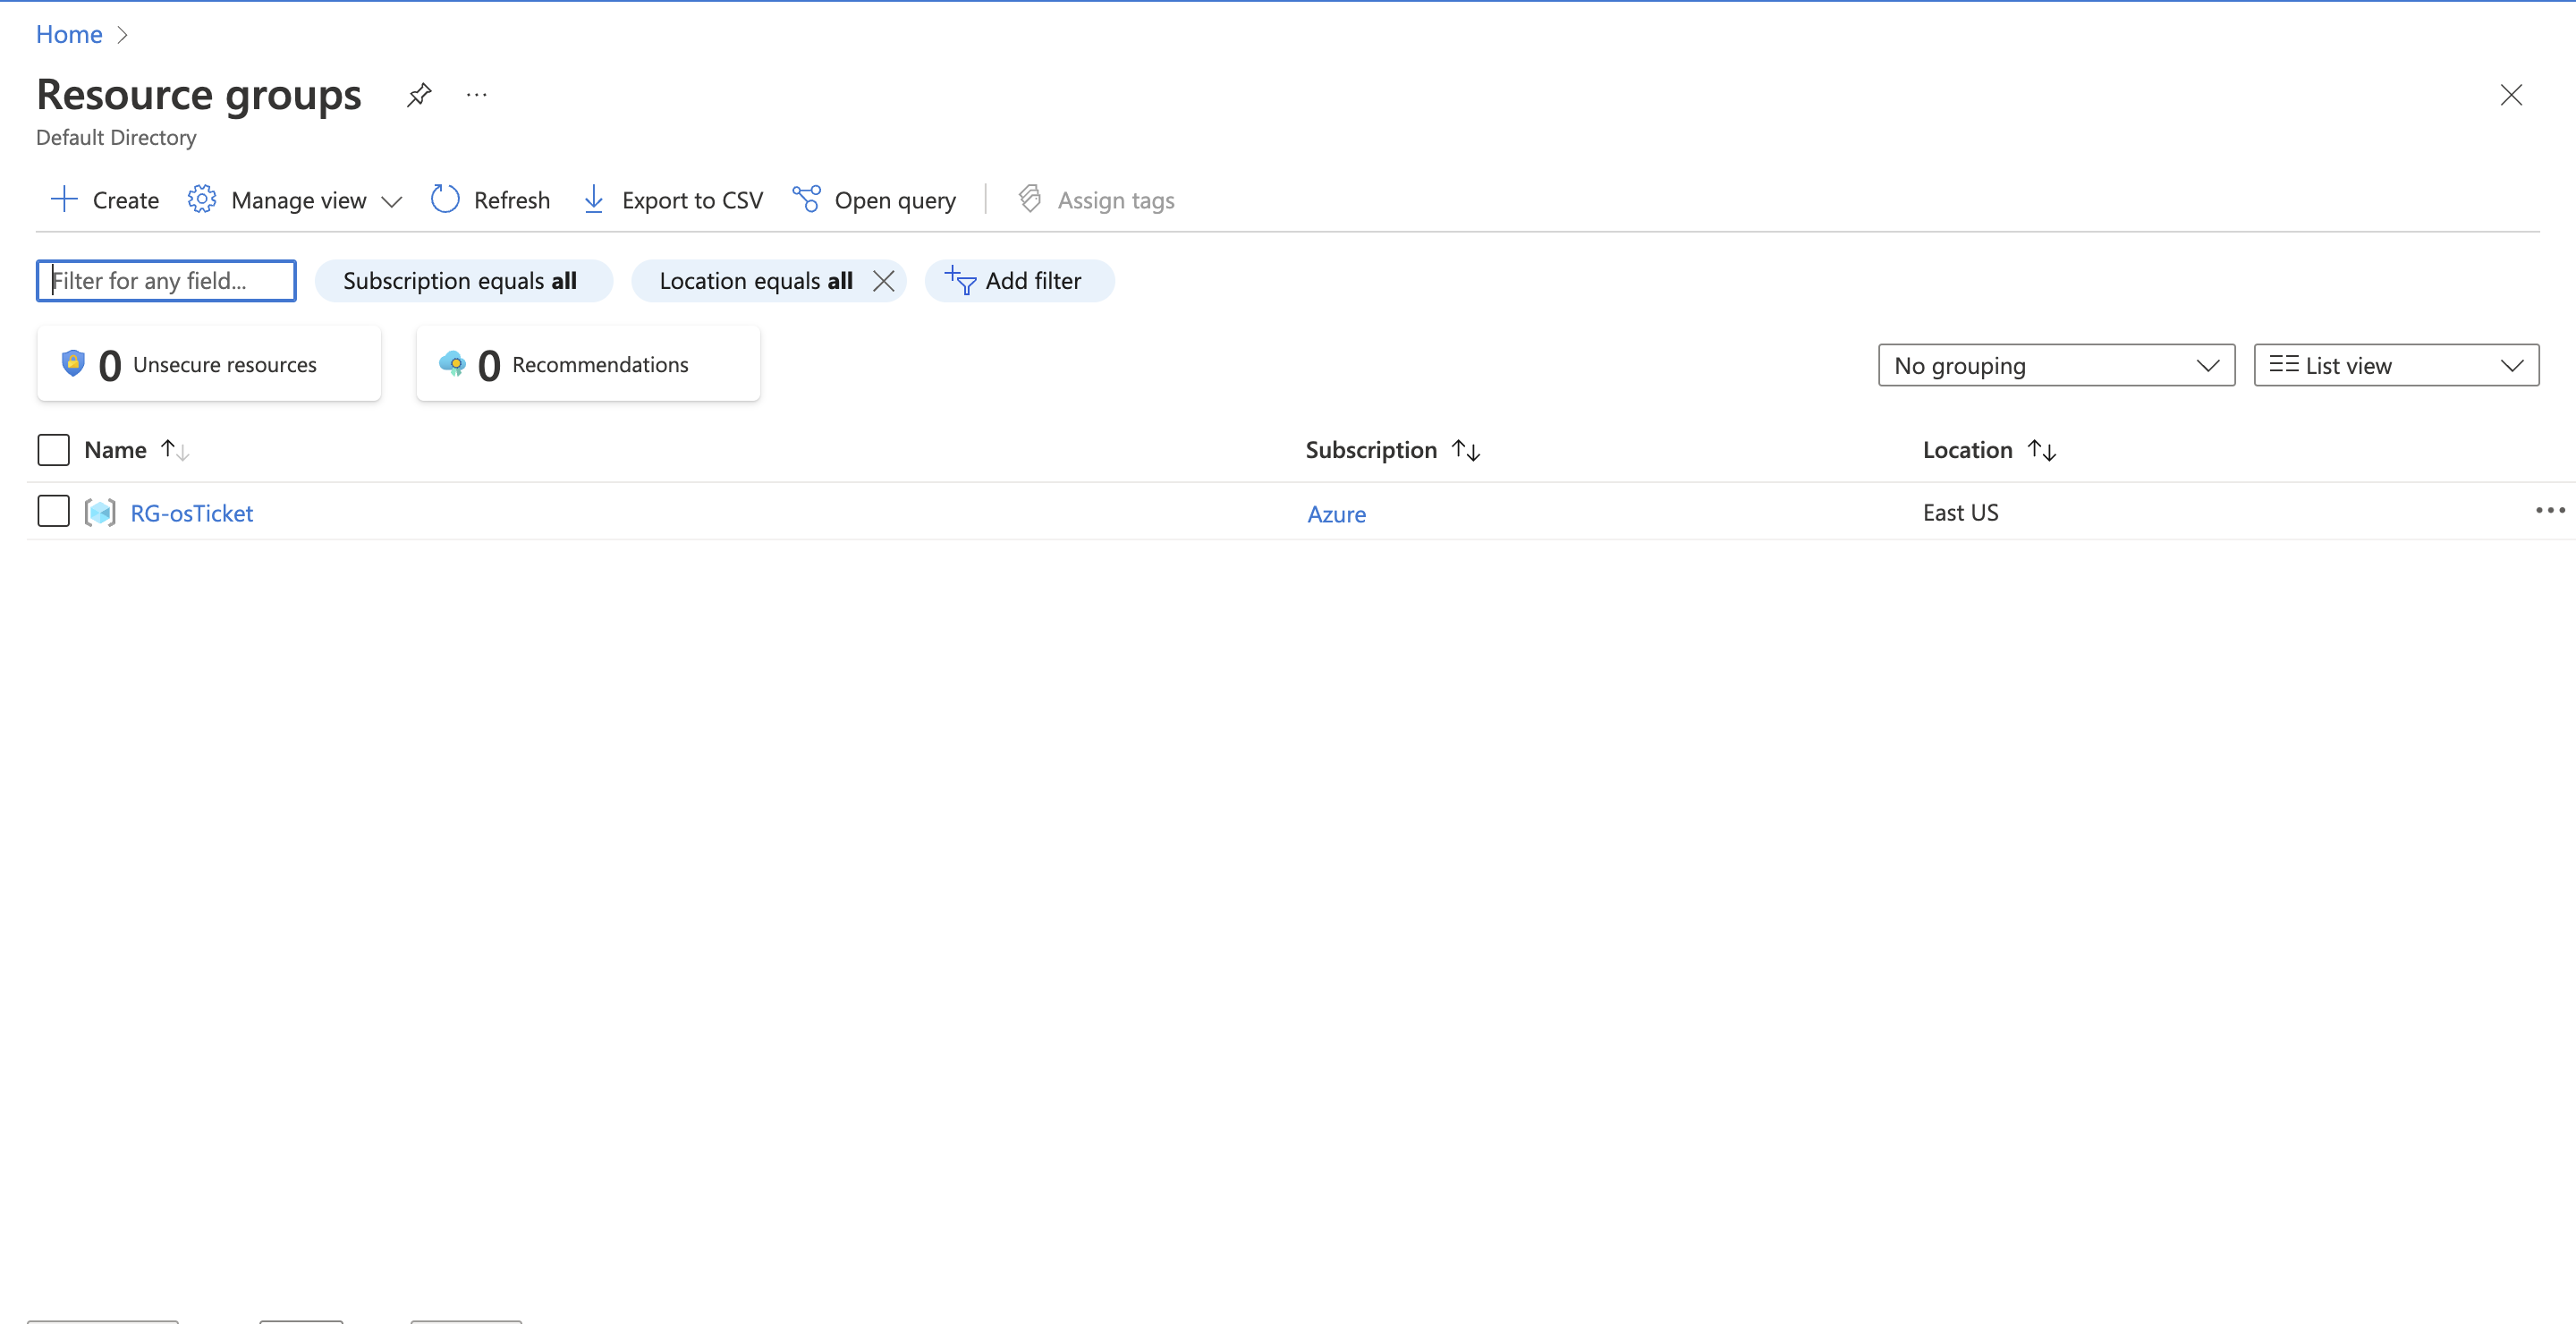Click the Create plus icon
Image resolution: width=2576 pixels, height=1324 pixels.
coord(64,200)
